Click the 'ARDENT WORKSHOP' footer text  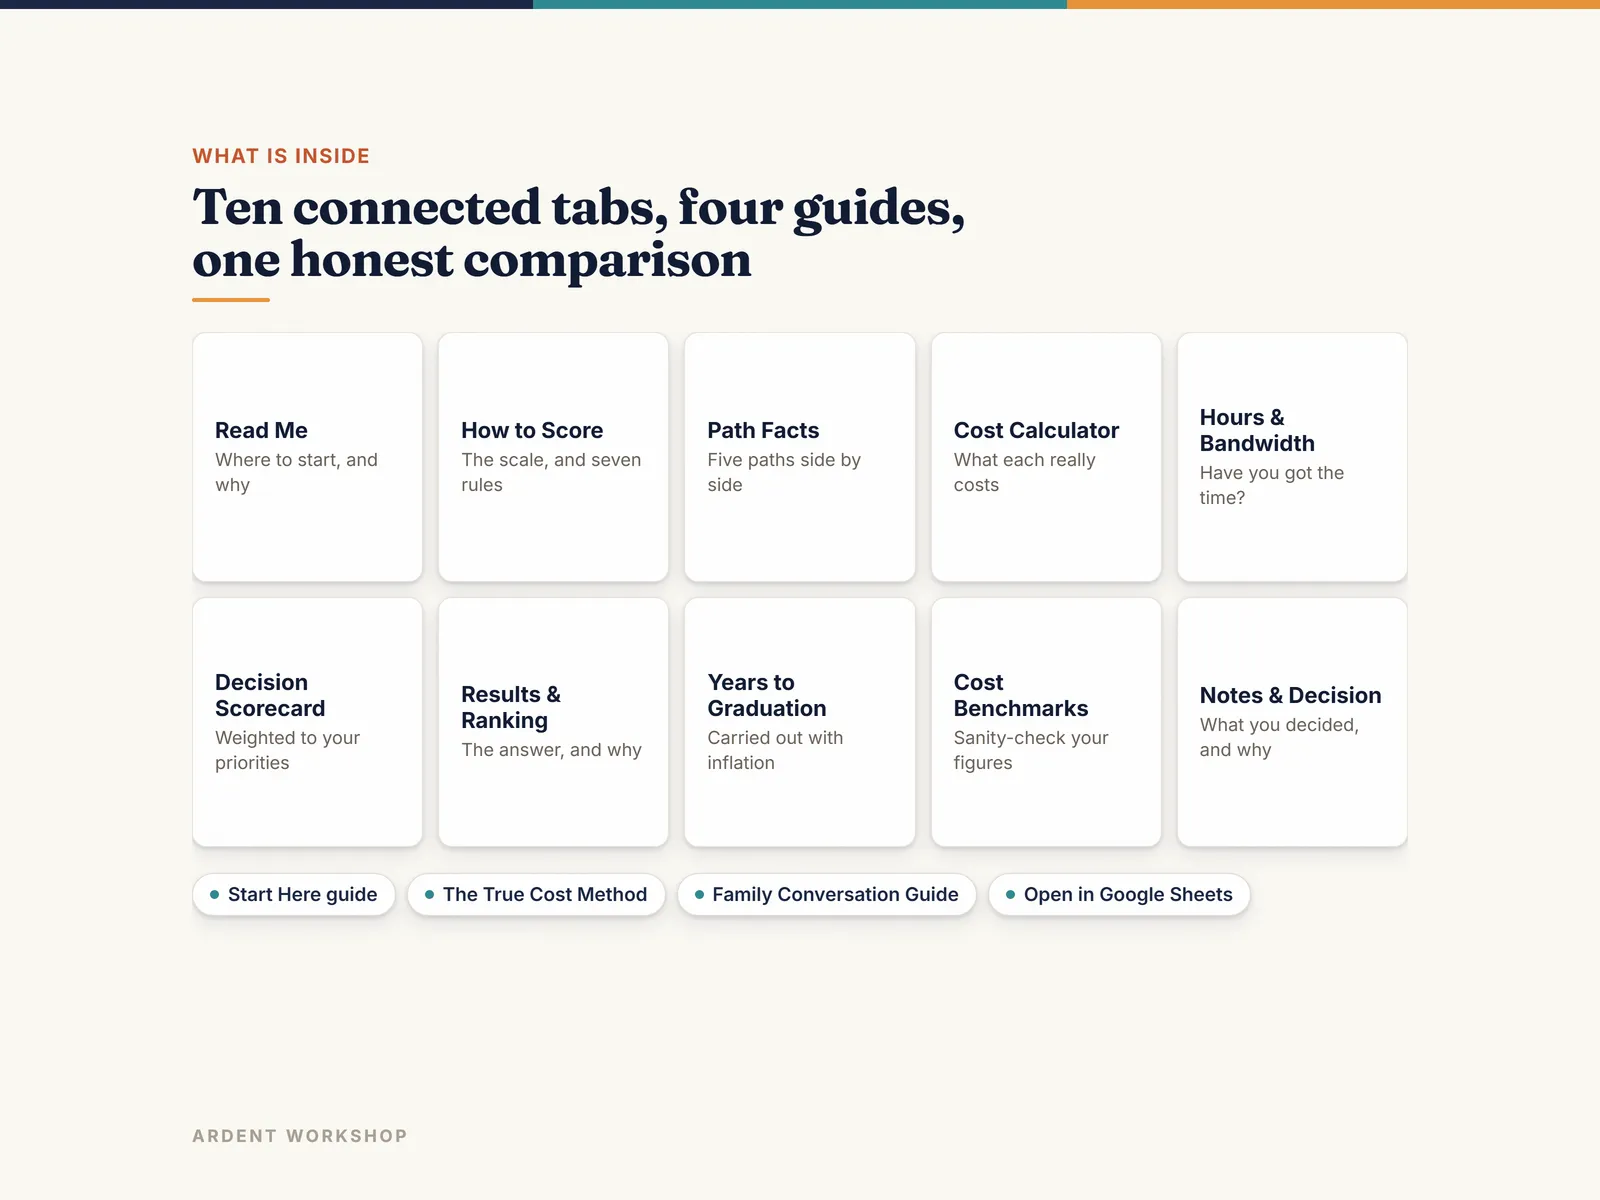tap(300, 1136)
